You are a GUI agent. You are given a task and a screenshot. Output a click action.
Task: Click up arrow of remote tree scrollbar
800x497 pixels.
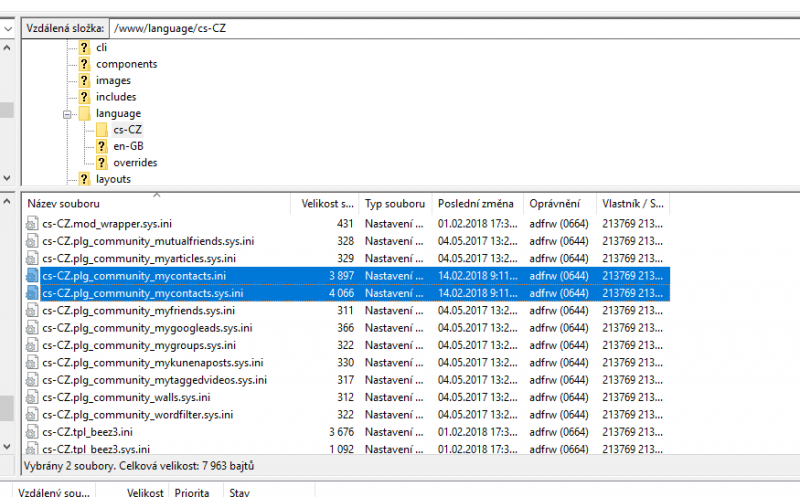point(7,48)
